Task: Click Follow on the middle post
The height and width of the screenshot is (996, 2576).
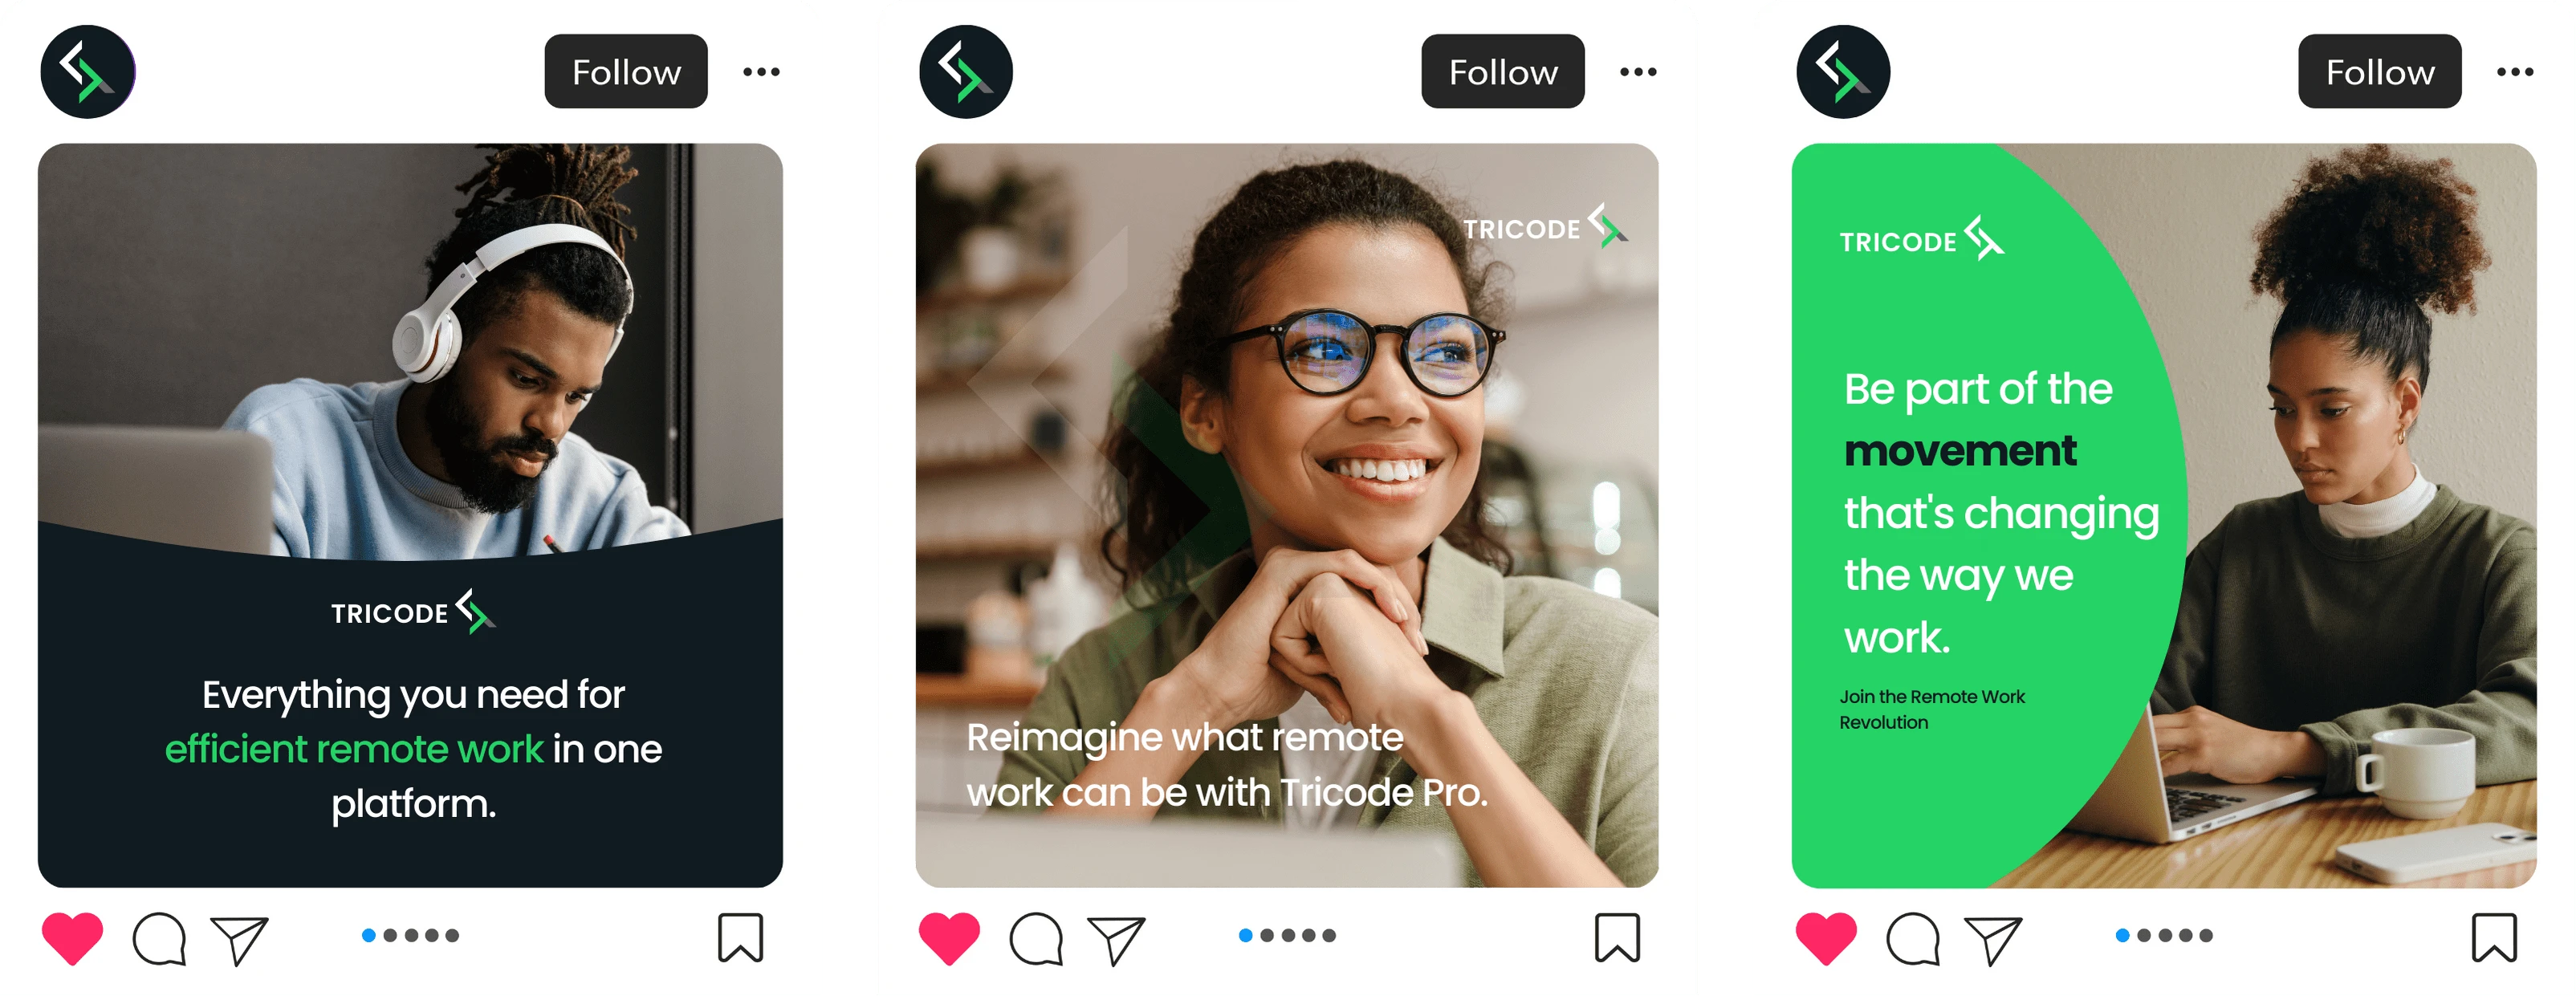Action: coord(1503,72)
